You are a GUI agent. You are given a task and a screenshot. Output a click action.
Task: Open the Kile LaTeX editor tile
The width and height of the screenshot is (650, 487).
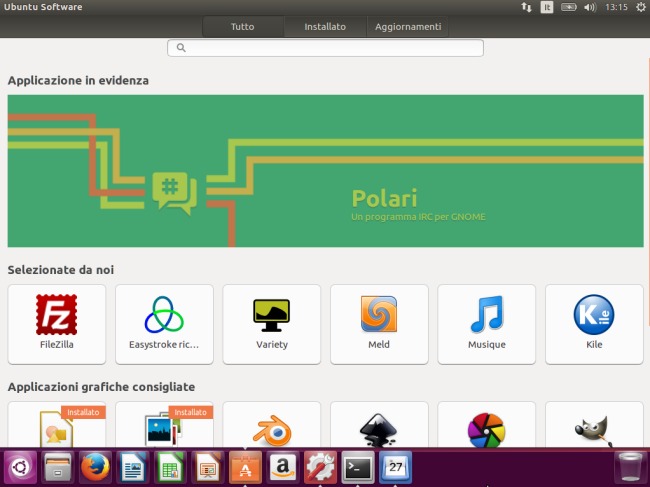point(594,324)
